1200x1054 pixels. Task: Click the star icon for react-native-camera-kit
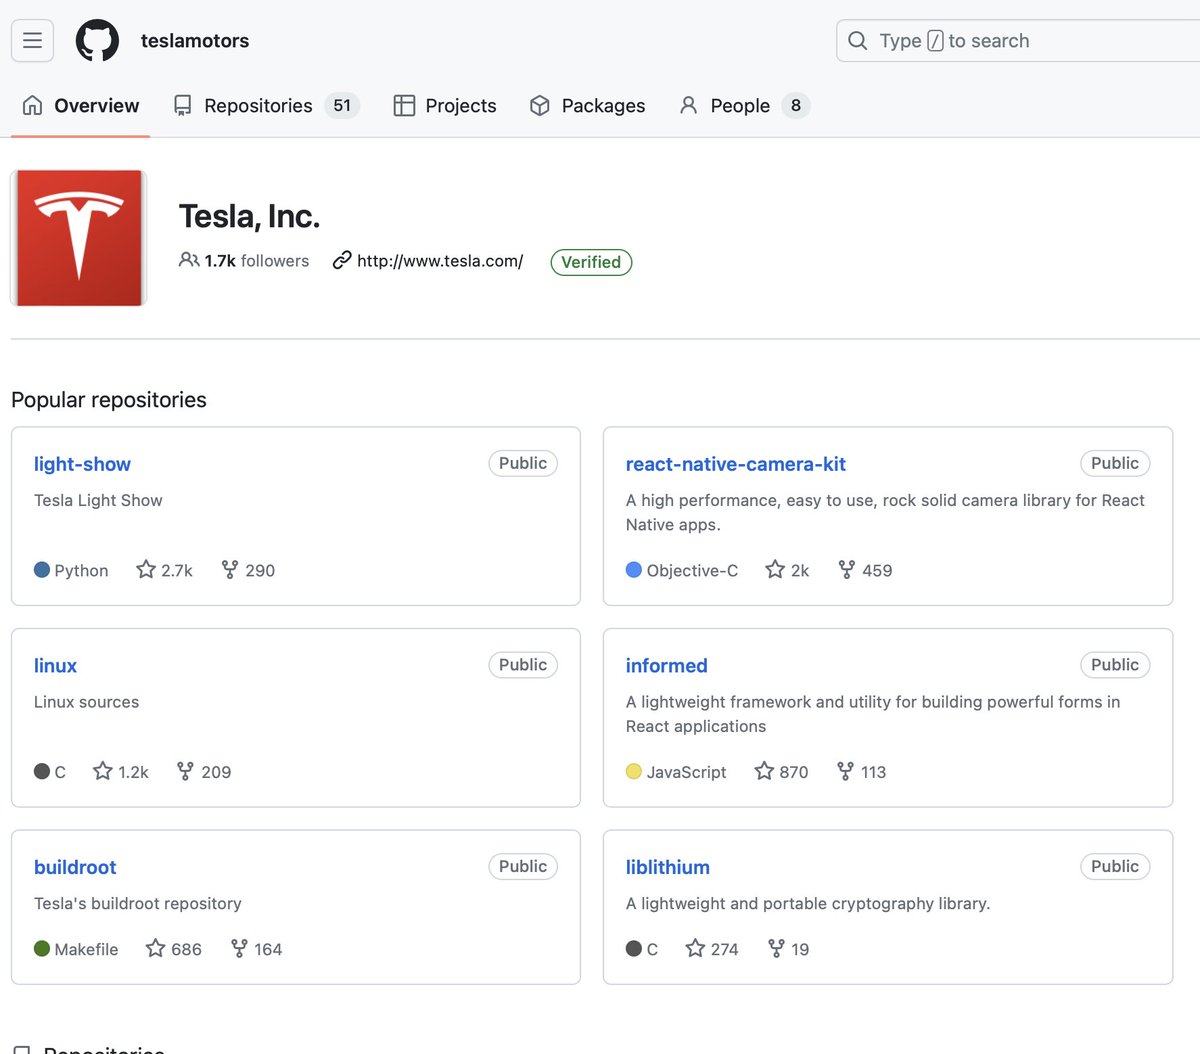pos(775,569)
